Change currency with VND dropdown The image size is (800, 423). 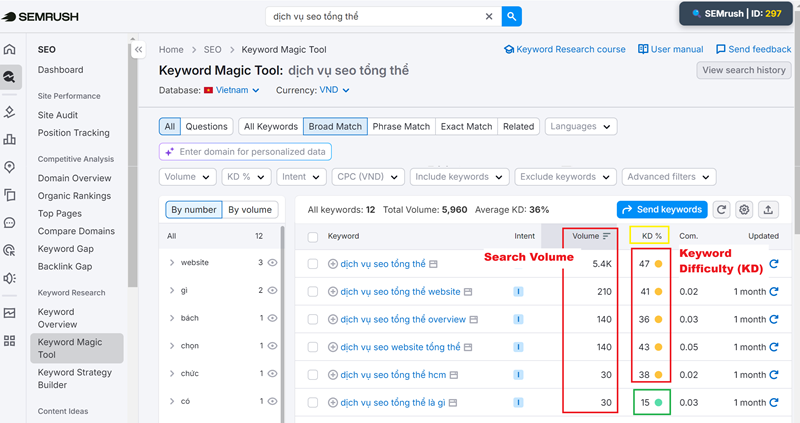pos(334,90)
